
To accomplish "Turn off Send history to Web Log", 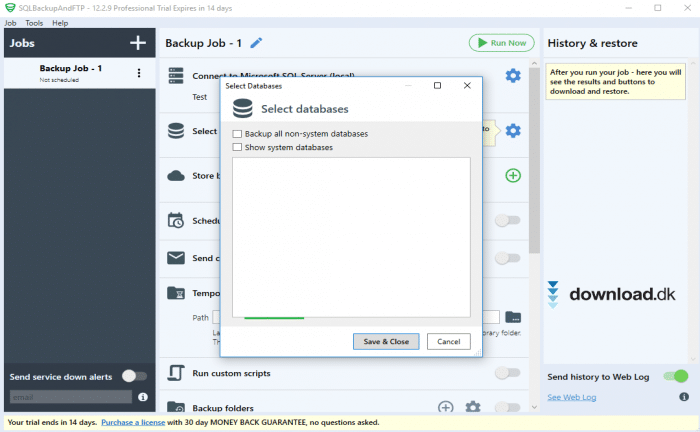I will click(675, 376).
